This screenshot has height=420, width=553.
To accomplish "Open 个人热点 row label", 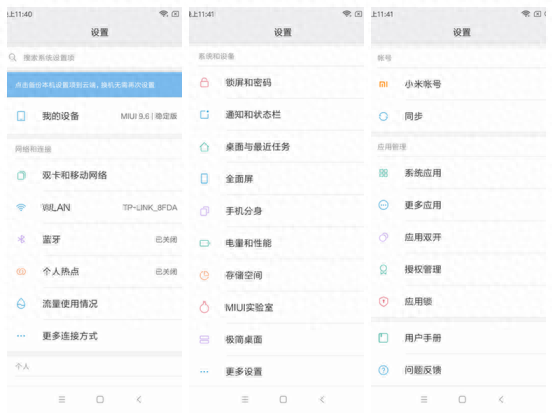I will coord(61,272).
